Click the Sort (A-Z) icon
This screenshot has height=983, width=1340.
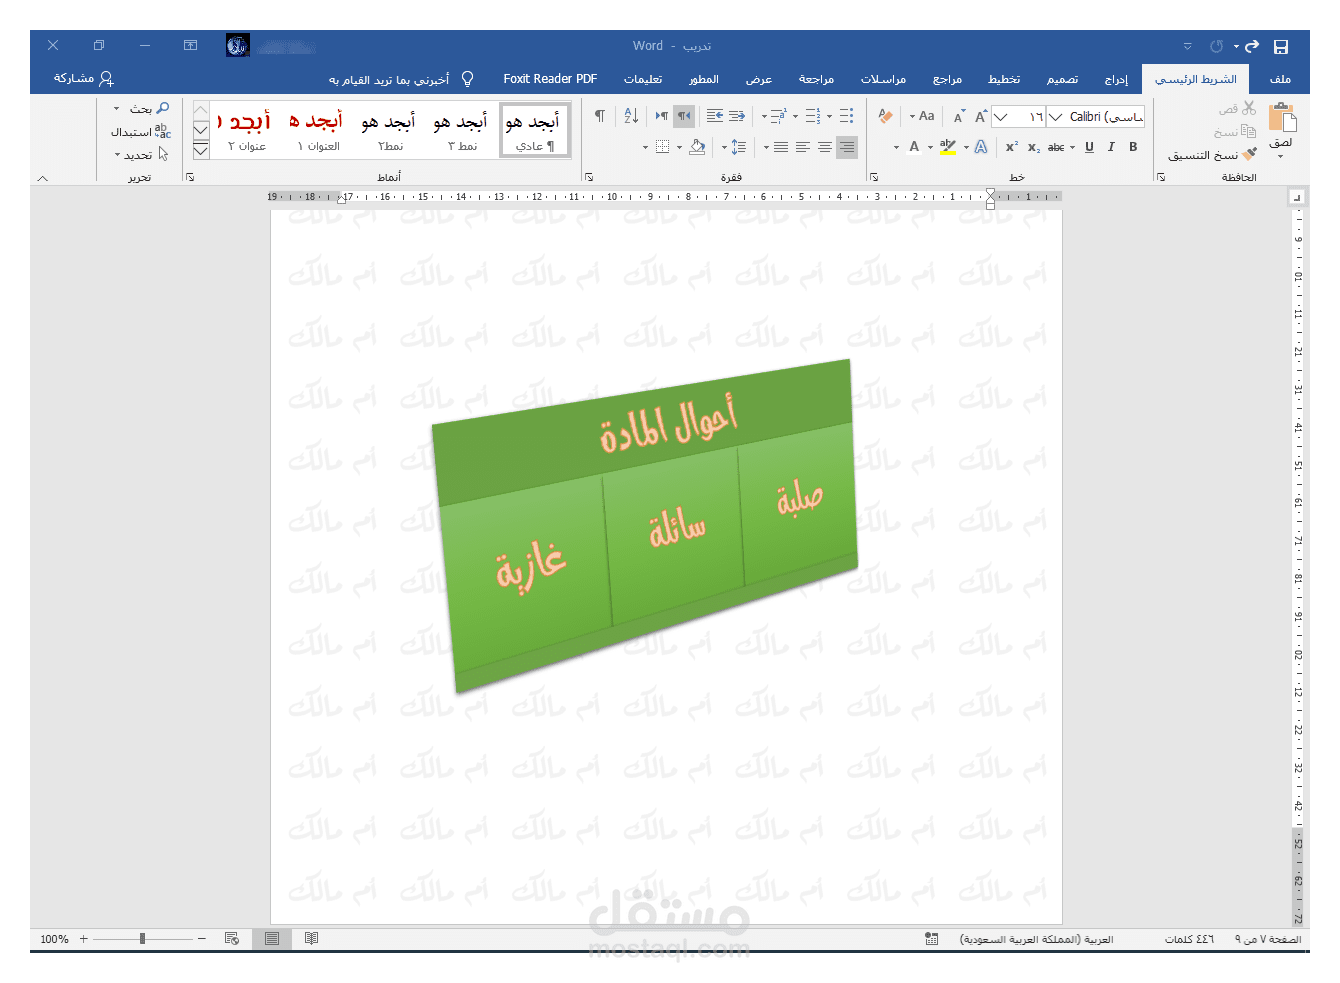coord(631,116)
